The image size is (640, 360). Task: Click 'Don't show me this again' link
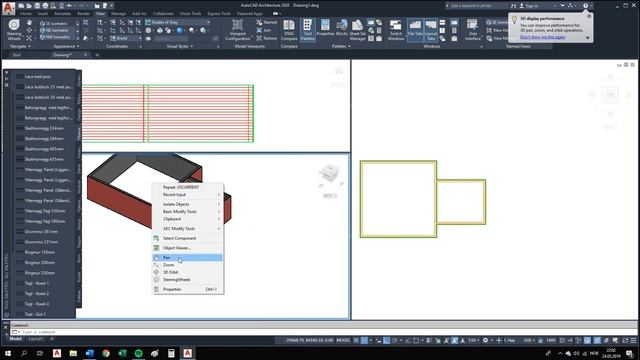pos(542,37)
